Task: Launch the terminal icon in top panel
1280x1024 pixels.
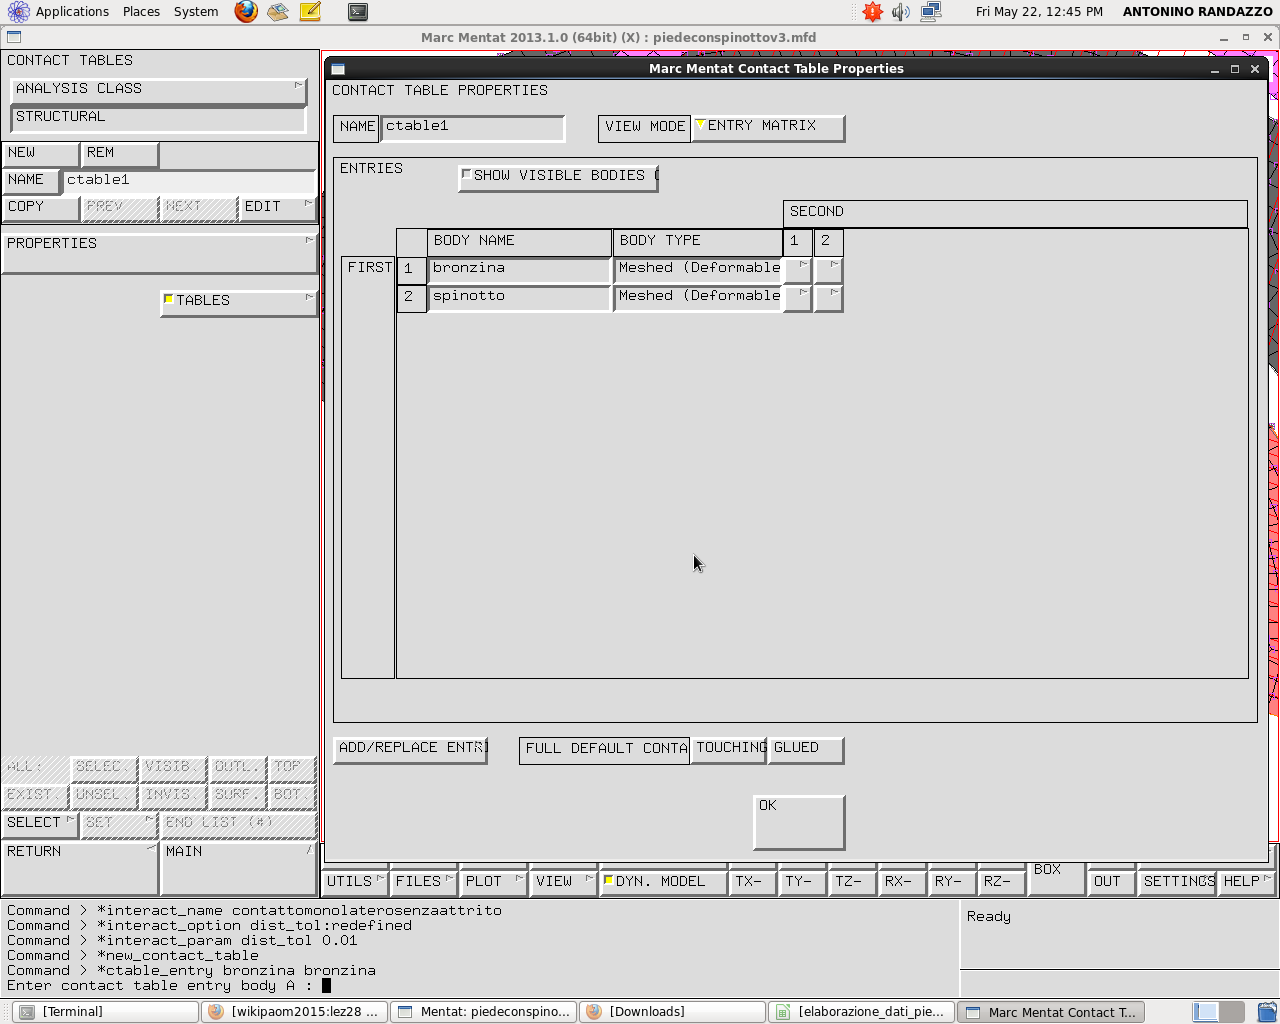Action: pyautogui.click(x=358, y=12)
